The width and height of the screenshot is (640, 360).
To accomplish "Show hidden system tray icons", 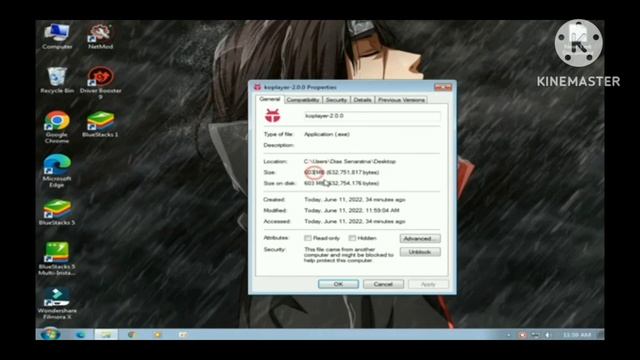I will pos(509,335).
